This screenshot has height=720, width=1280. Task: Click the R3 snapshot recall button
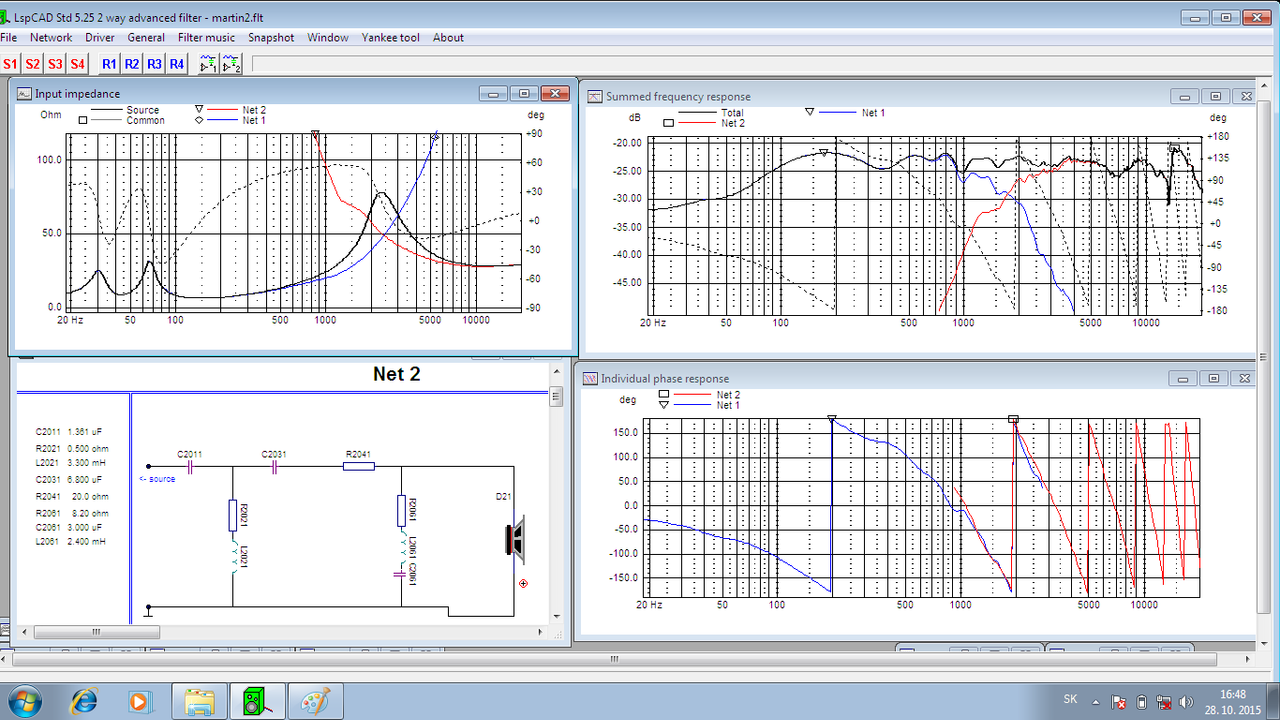pos(154,64)
